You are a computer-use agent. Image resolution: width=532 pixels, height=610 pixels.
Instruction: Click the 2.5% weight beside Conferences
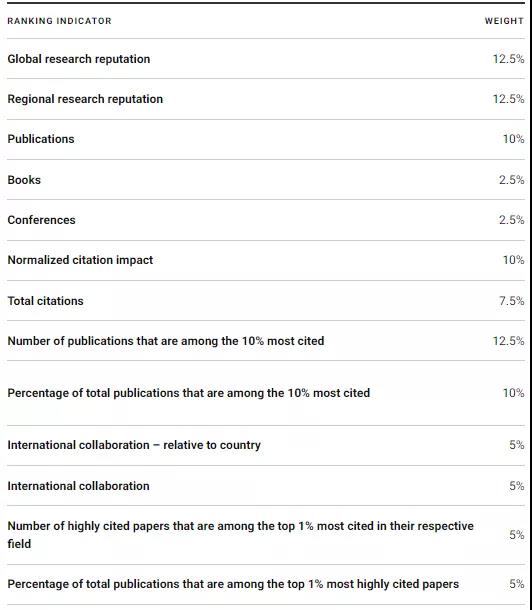511,220
